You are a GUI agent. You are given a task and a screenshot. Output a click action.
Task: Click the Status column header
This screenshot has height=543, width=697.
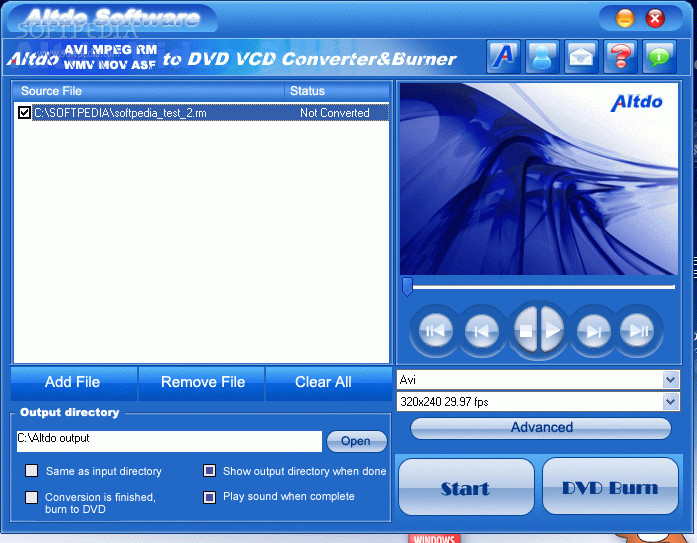[337, 91]
